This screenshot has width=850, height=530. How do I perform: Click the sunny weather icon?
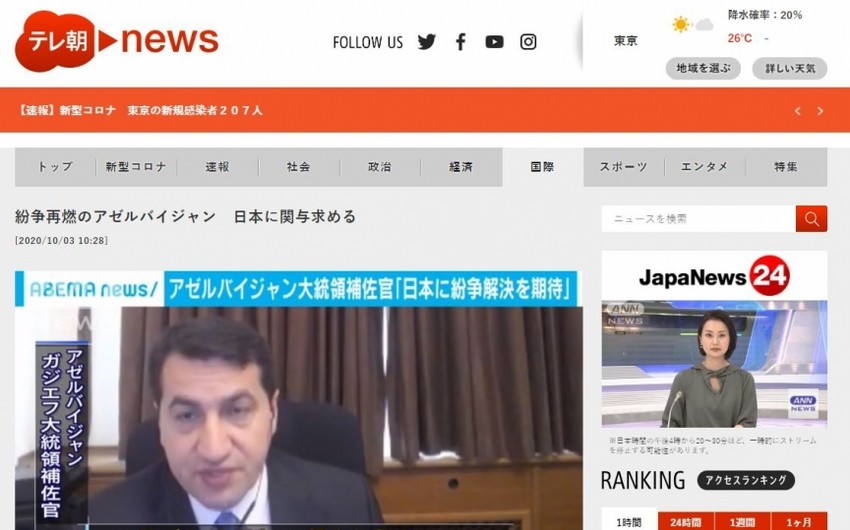point(682,24)
